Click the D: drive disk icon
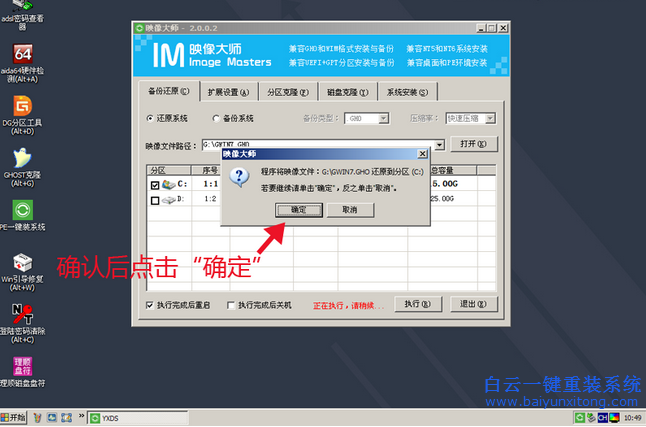 click(169, 199)
